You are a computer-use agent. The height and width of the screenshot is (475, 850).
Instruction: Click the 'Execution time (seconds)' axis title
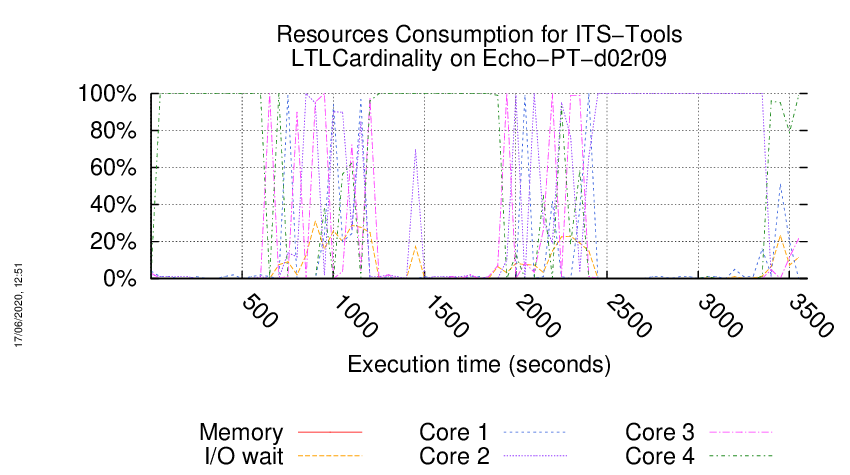click(479, 364)
